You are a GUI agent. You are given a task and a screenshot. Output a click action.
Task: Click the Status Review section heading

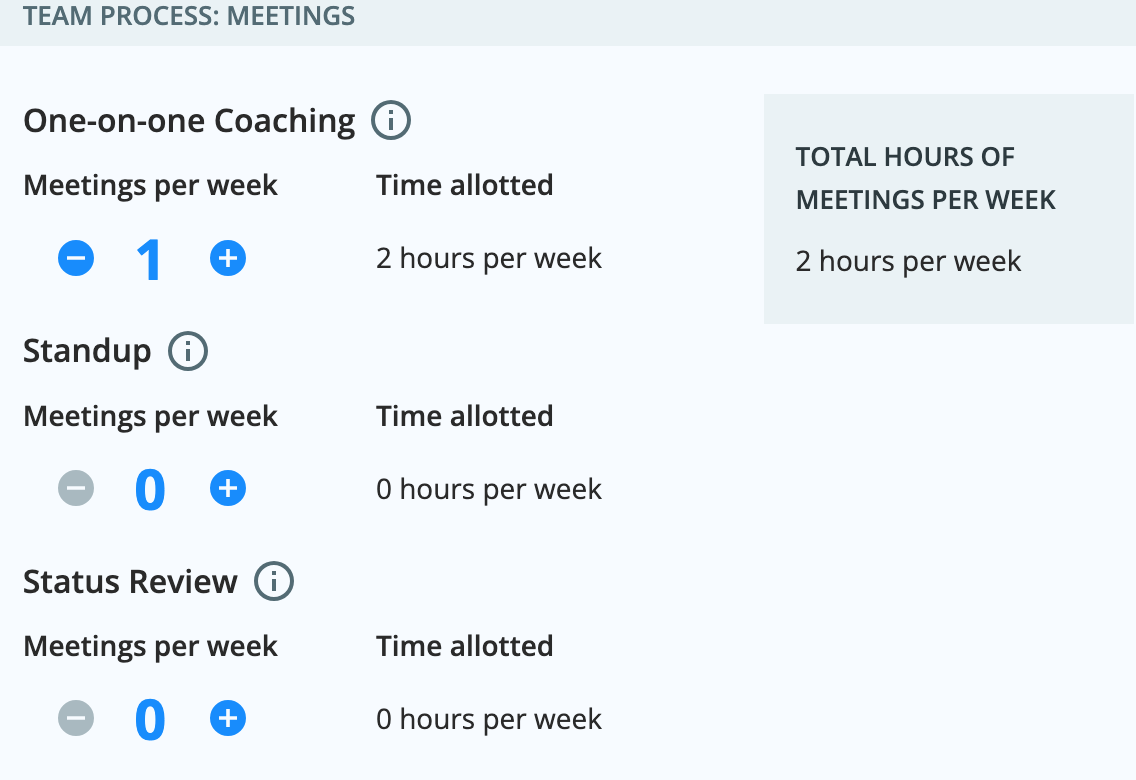coord(130,582)
